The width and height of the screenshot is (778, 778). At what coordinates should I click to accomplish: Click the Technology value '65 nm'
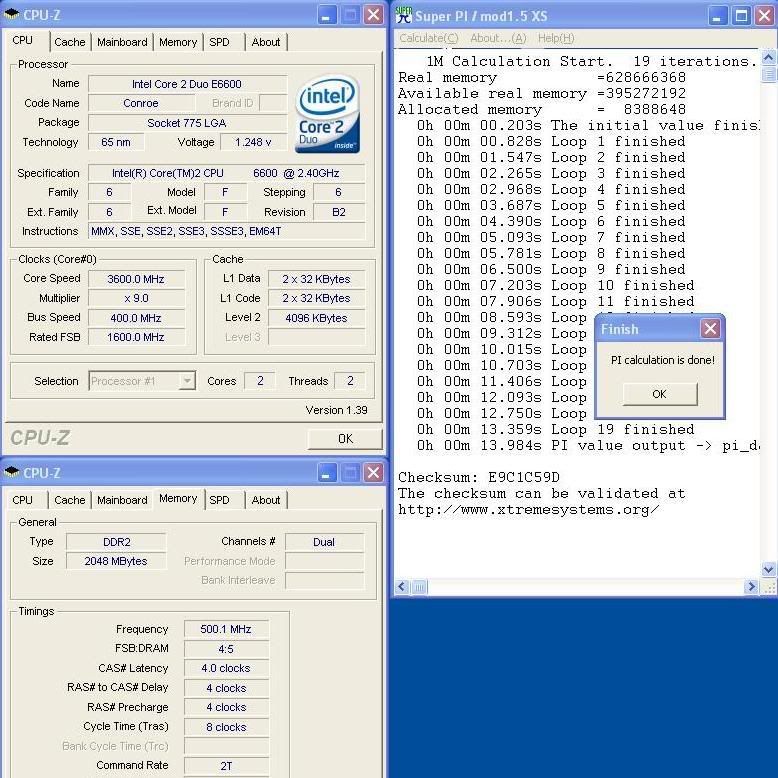coord(116,142)
